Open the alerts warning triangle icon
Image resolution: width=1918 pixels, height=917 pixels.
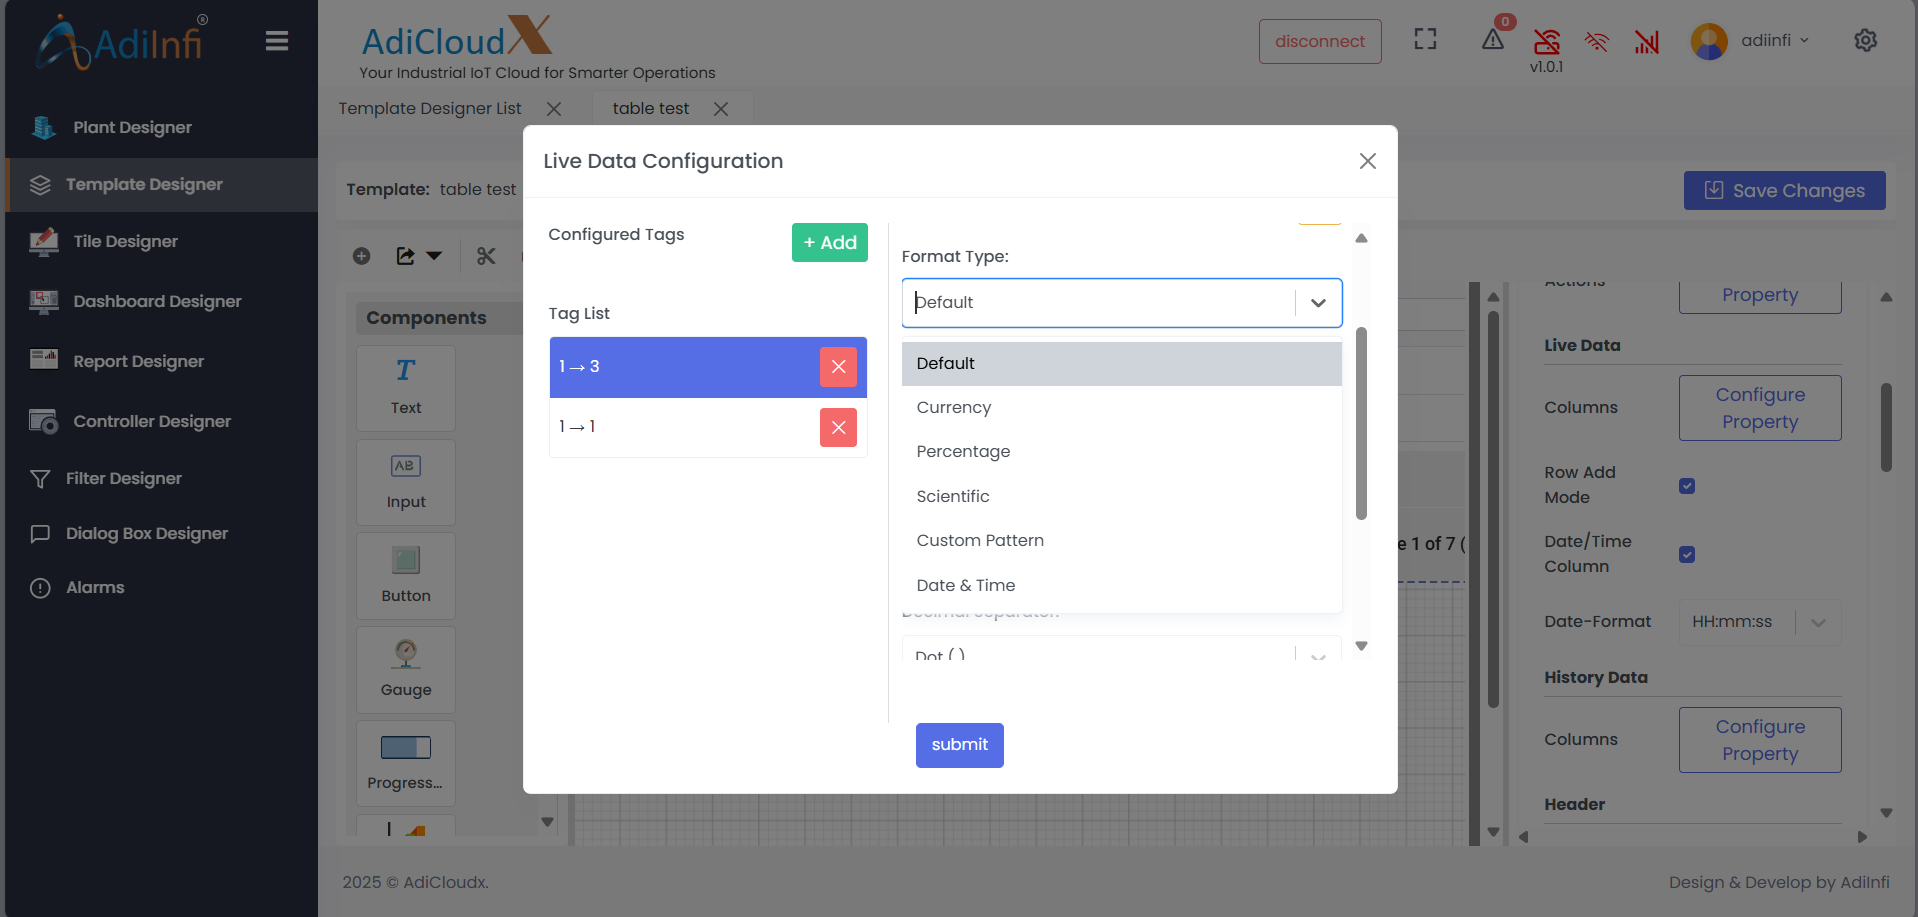1492,40
